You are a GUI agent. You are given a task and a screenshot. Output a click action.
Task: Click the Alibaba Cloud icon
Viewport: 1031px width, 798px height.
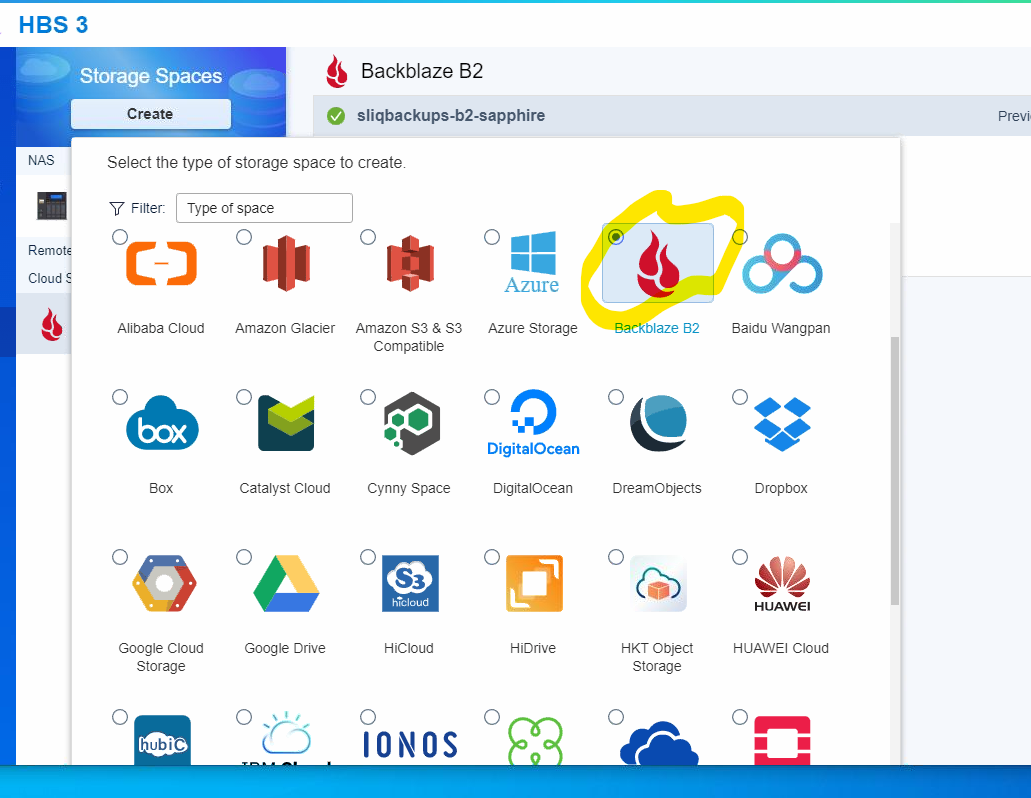[161, 264]
